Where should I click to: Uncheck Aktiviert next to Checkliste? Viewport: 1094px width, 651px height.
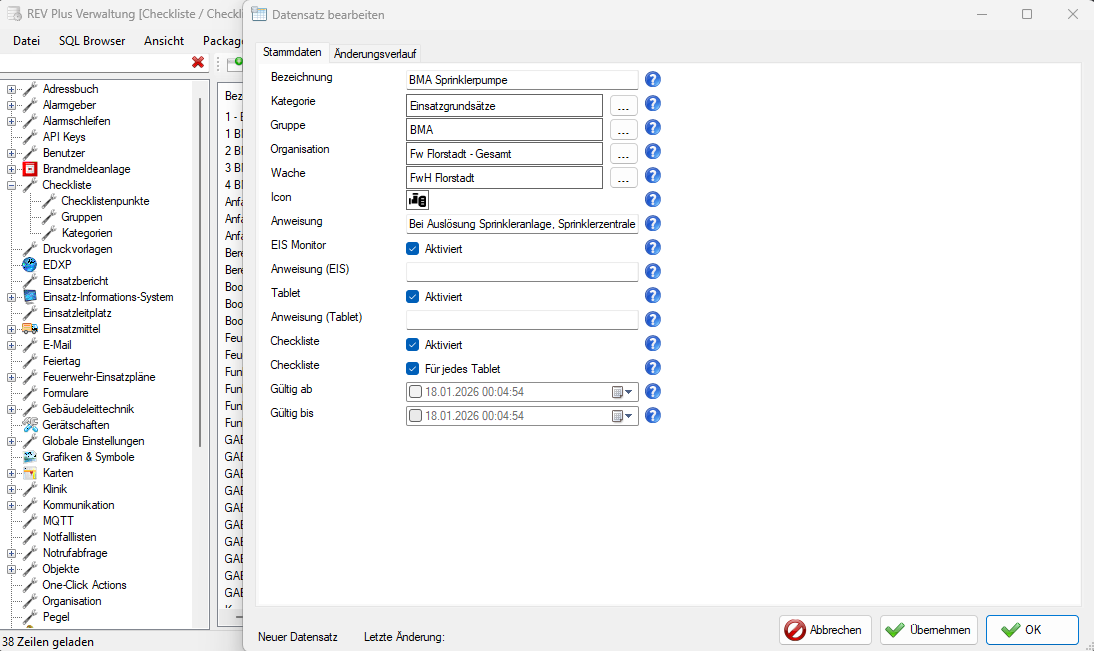click(411, 343)
